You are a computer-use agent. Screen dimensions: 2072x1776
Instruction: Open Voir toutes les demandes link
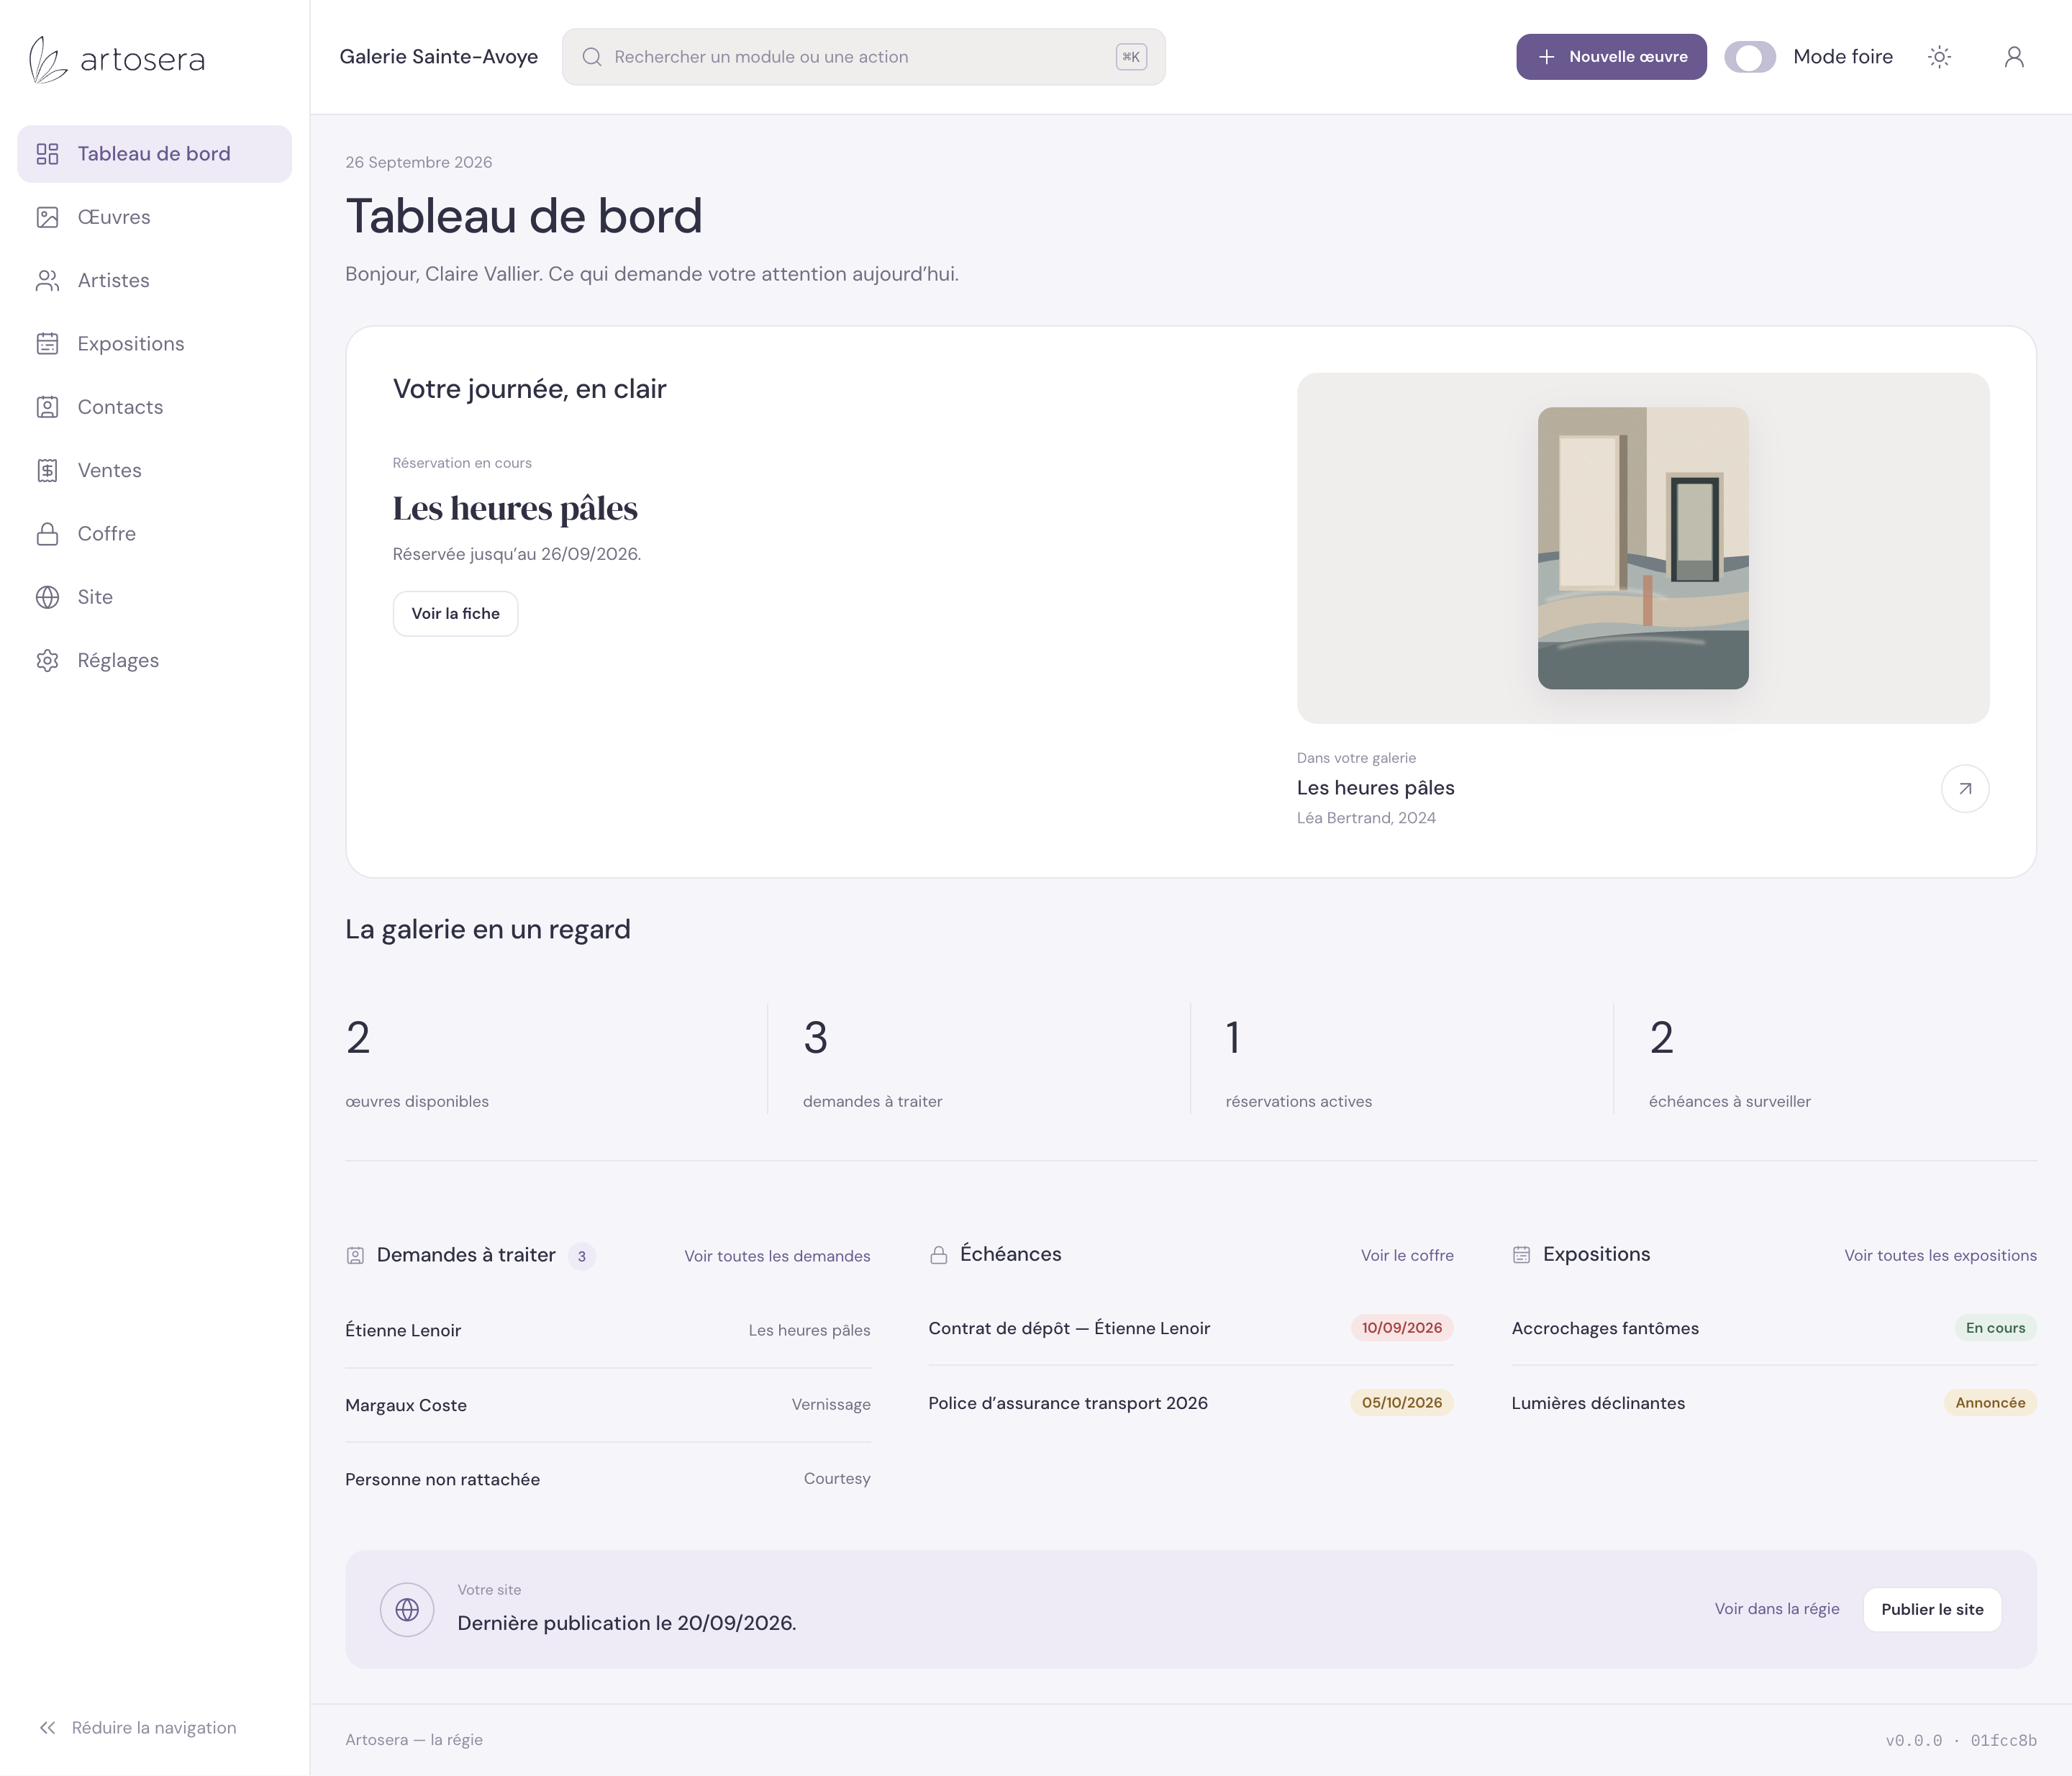[x=777, y=1256]
